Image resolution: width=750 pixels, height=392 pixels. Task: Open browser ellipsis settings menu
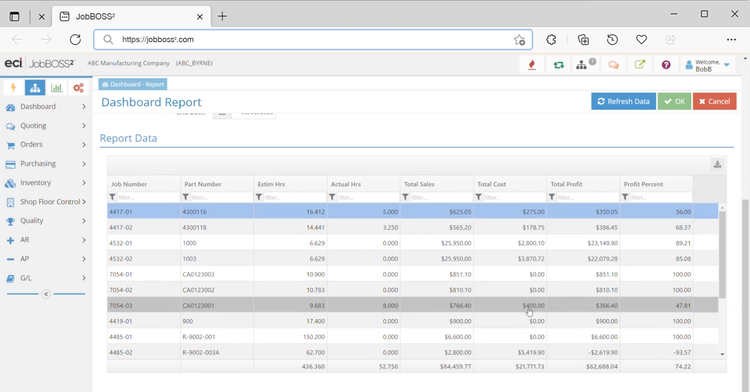[731, 40]
